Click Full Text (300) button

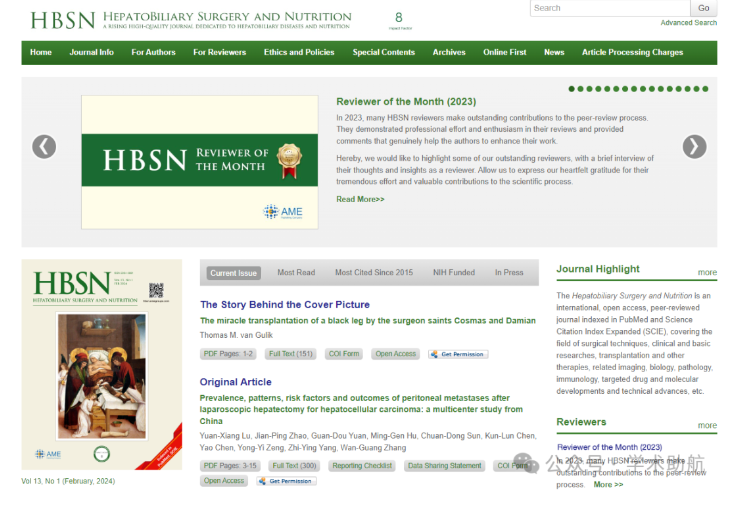pos(294,465)
